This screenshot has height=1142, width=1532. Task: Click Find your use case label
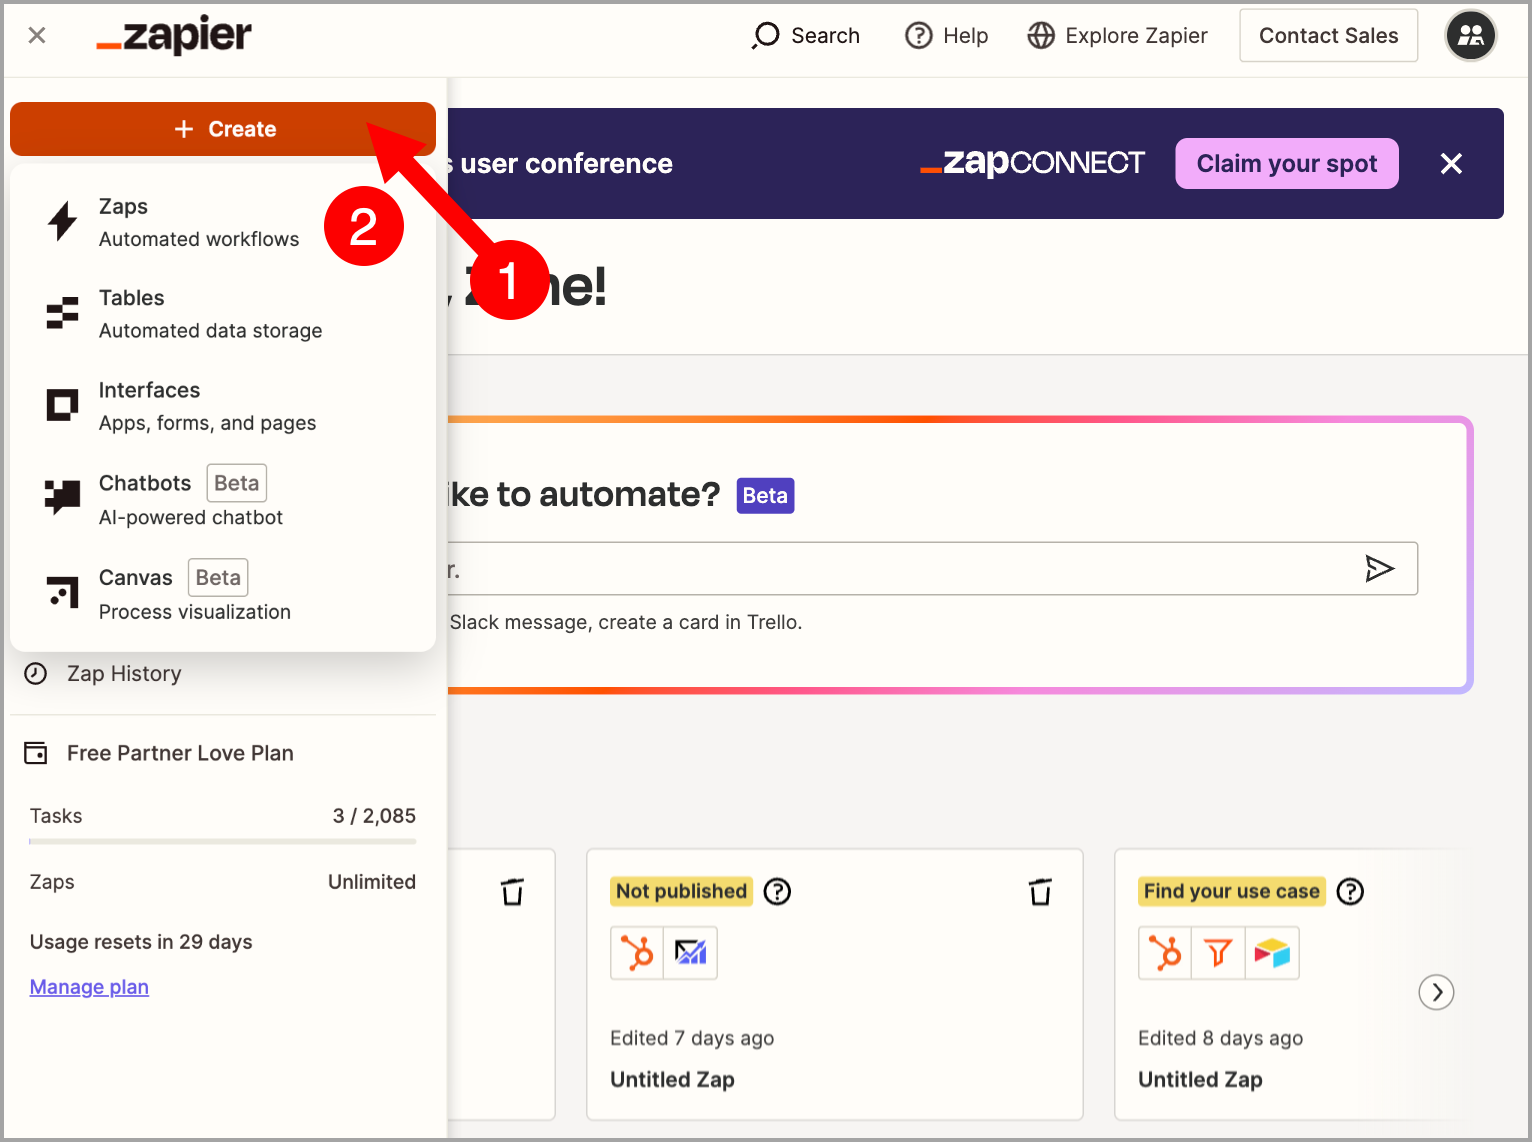point(1231,891)
